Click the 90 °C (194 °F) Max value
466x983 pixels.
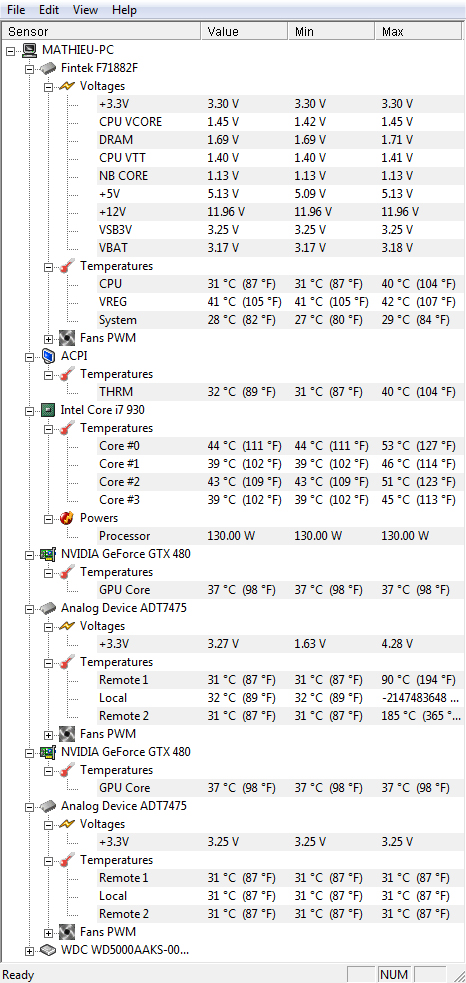tap(419, 680)
